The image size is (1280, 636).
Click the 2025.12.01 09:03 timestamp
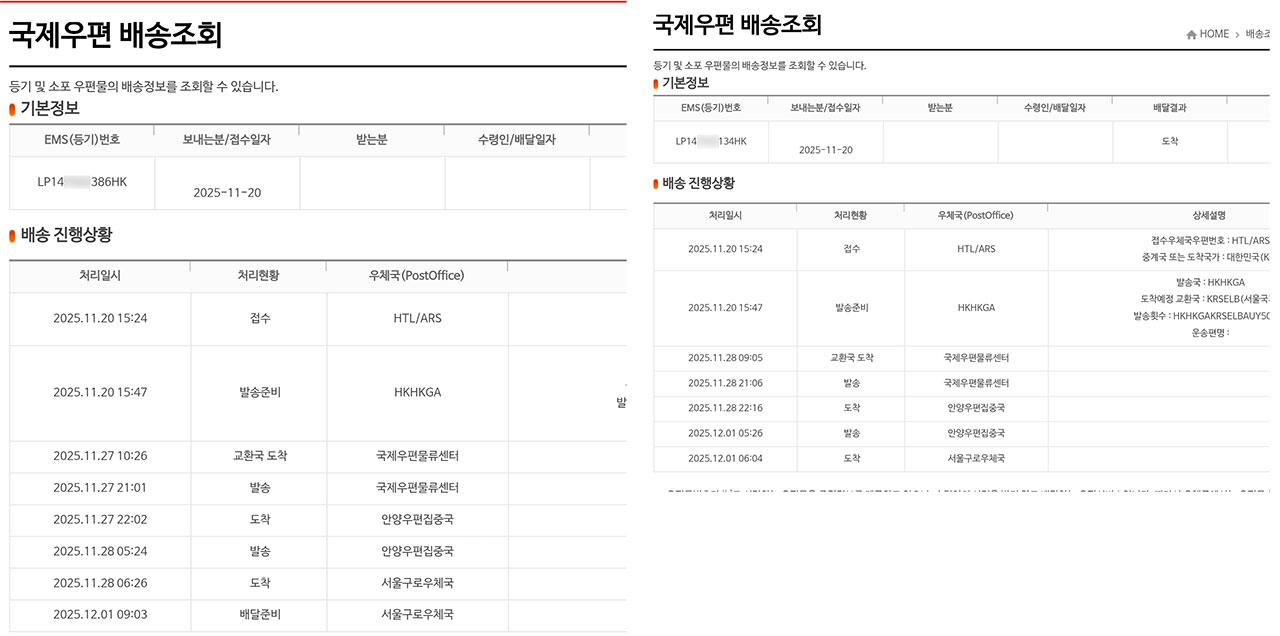[100, 614]
